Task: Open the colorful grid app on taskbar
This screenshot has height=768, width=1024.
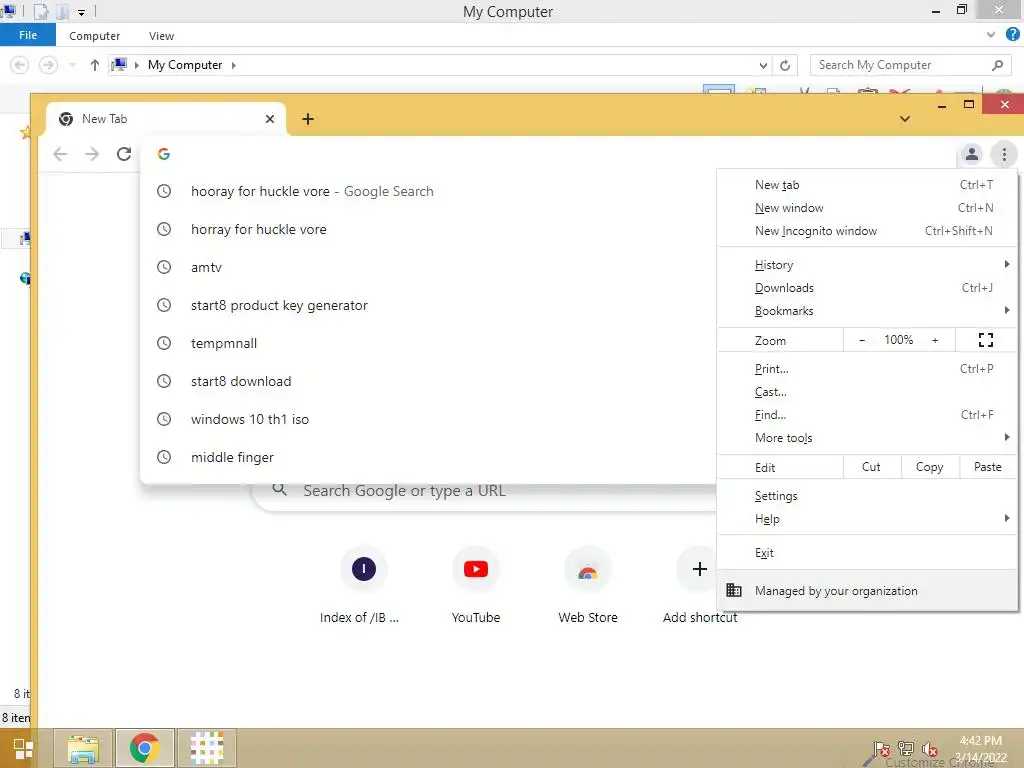Action: point(206,748)
